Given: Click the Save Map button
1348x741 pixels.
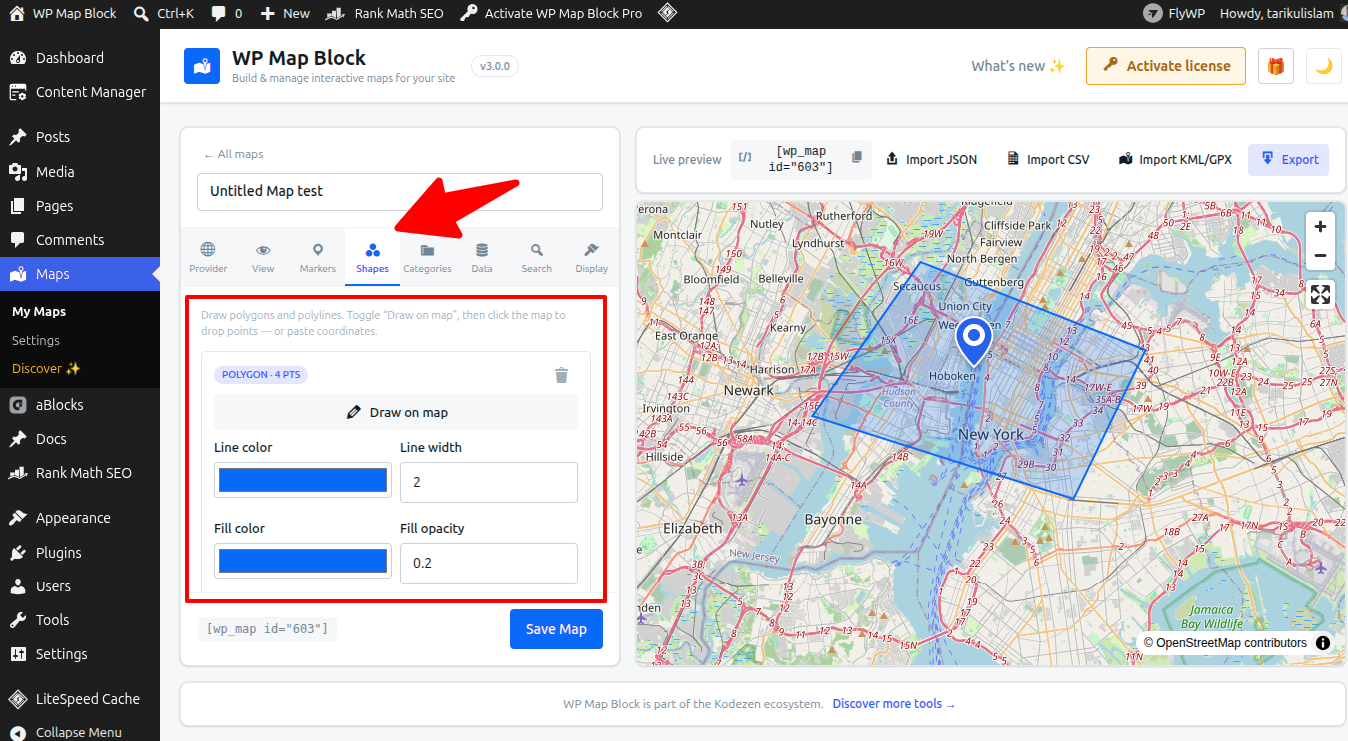Looking at the screenshot, I should [556, 629].
